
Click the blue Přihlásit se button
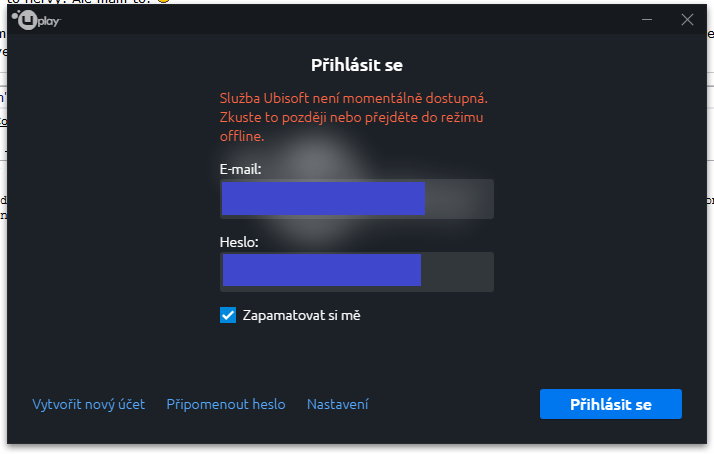[611, 404]
